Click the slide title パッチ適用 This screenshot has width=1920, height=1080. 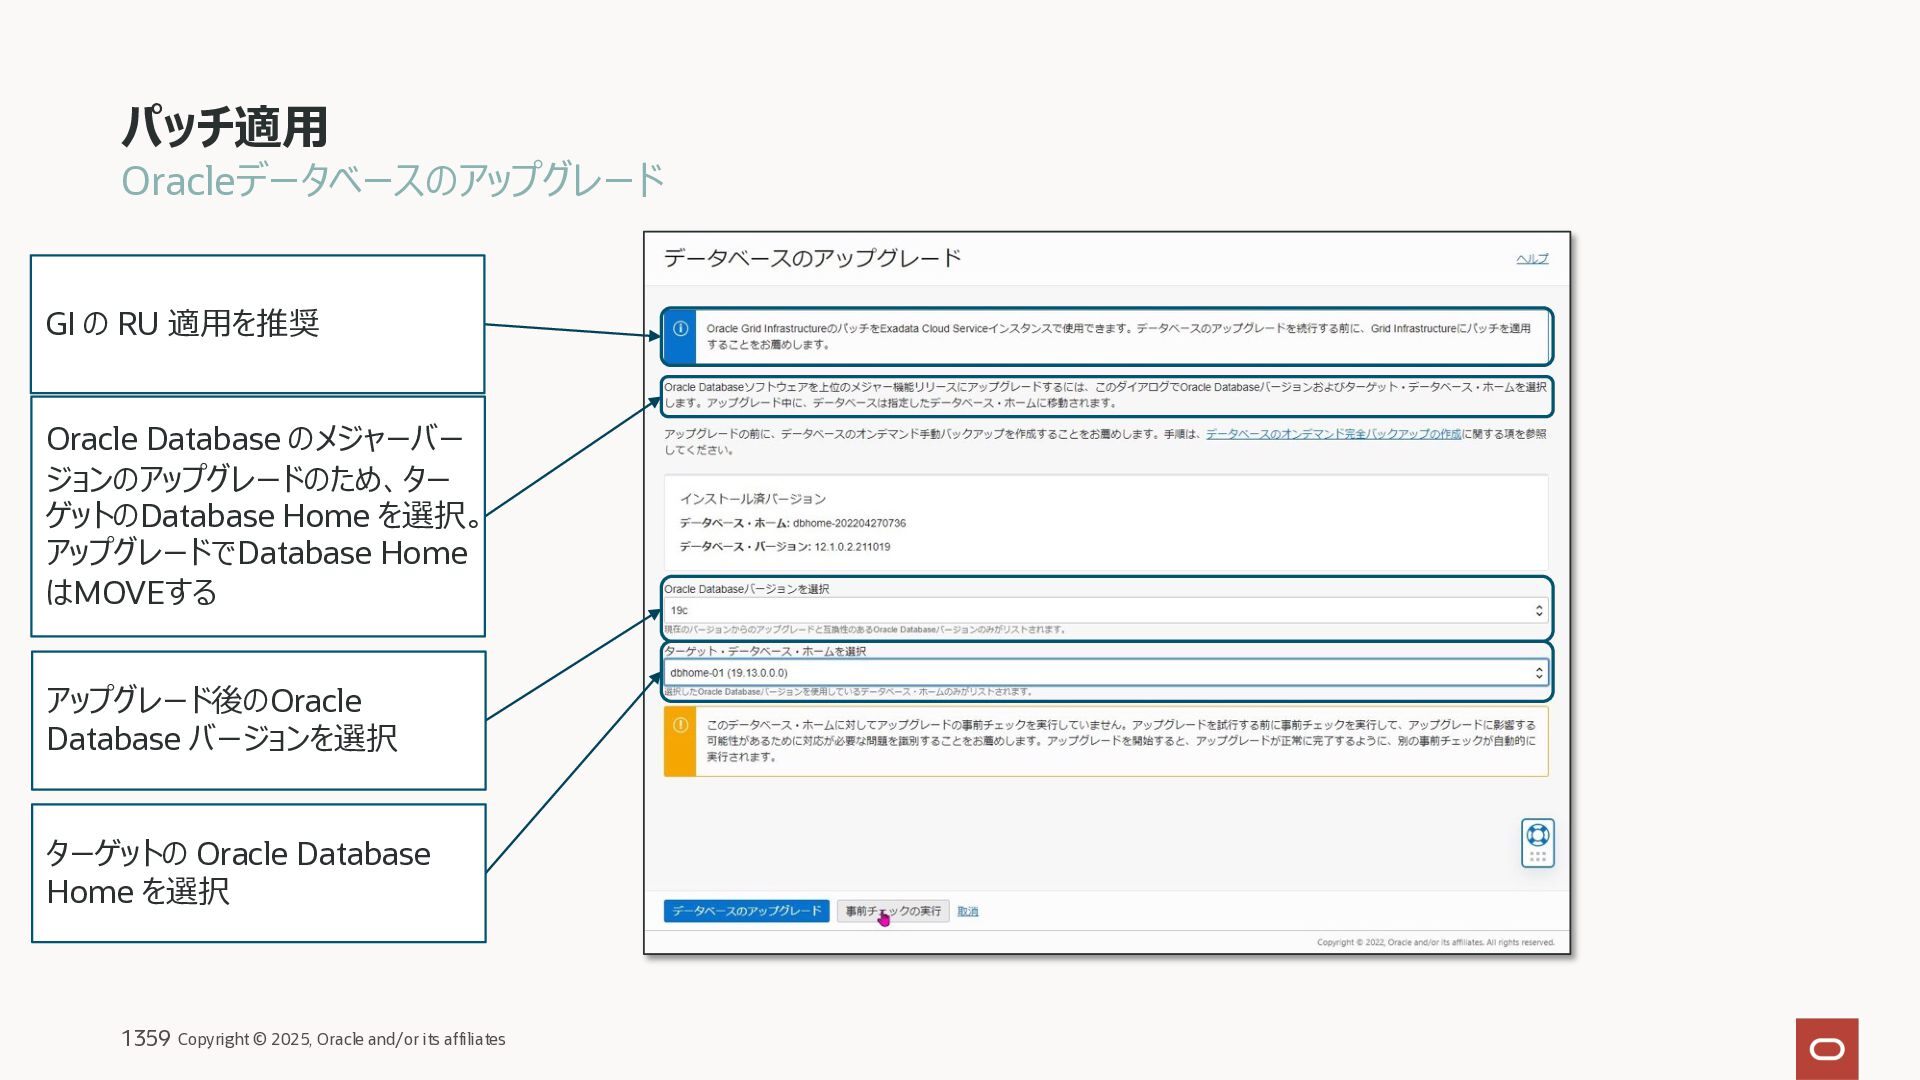225,127
